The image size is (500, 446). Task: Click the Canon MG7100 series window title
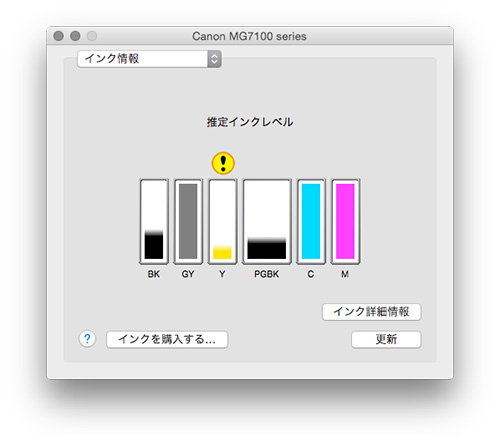(x=249, y=36)
